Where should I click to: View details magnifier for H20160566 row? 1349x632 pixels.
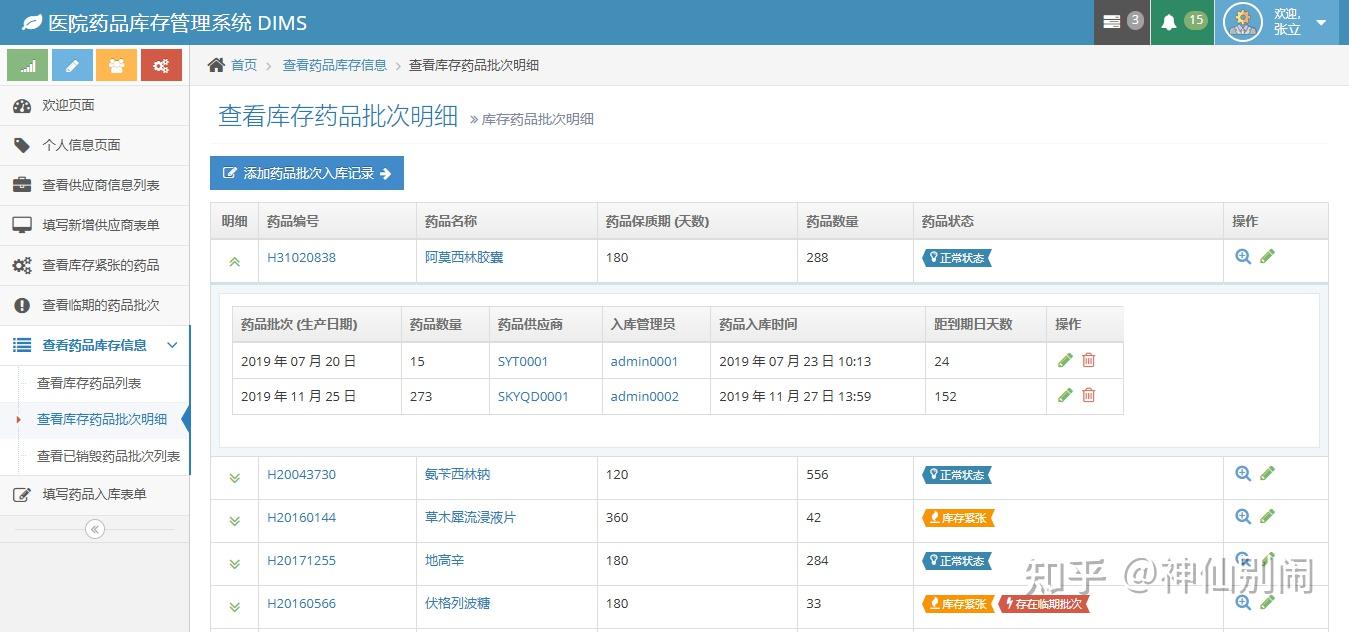click(x=1243, y=602)
